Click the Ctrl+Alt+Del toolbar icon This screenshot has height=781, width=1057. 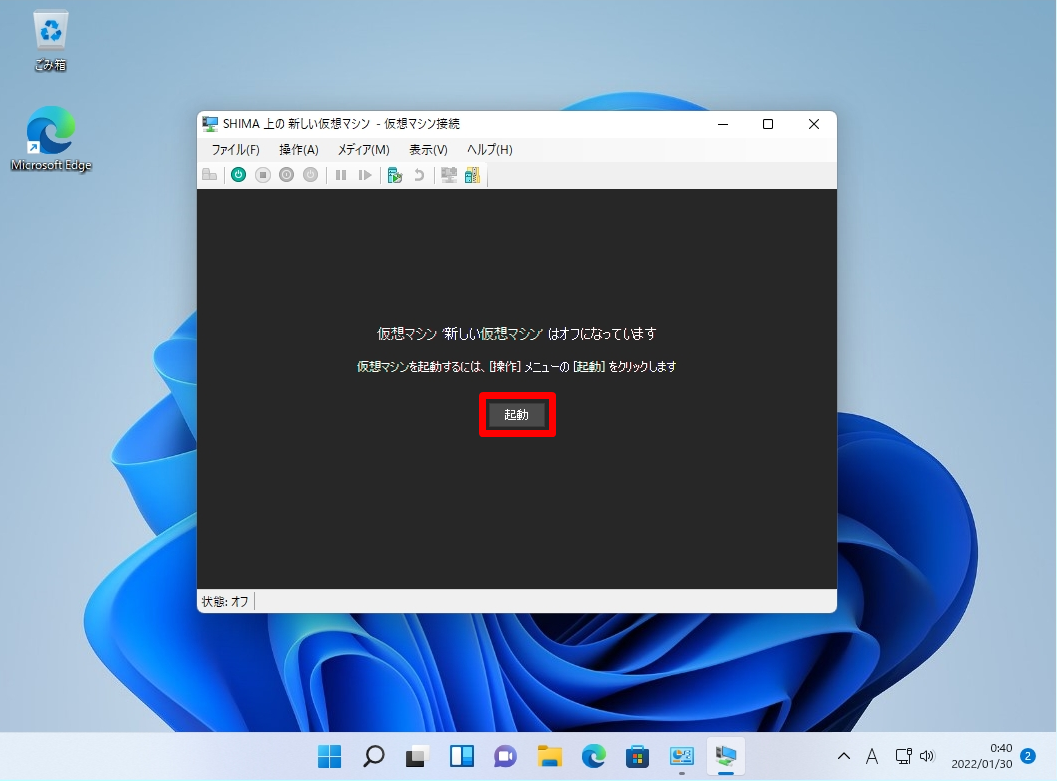click(210, 175)
